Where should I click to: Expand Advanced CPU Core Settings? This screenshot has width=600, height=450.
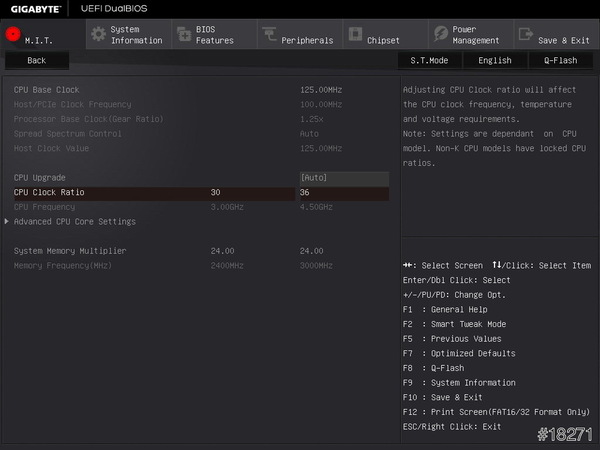[x=75, y=221]
